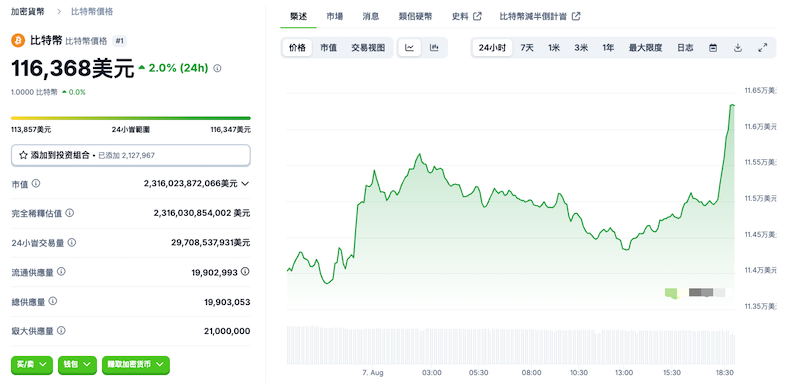The image size is (800, 383).
Task: Click info icon beside 完全稀釋估值
Action: point(70,213)
